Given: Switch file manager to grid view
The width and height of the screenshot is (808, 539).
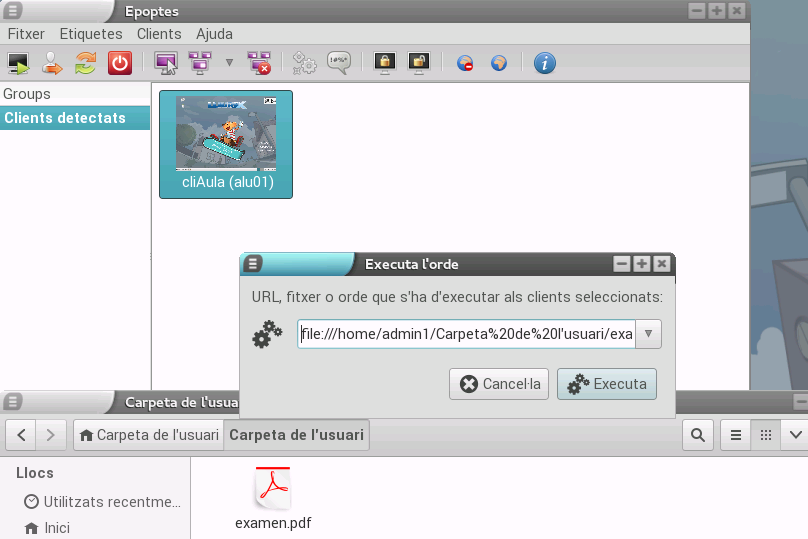Looking at the screenshot, I should point(765,435).
